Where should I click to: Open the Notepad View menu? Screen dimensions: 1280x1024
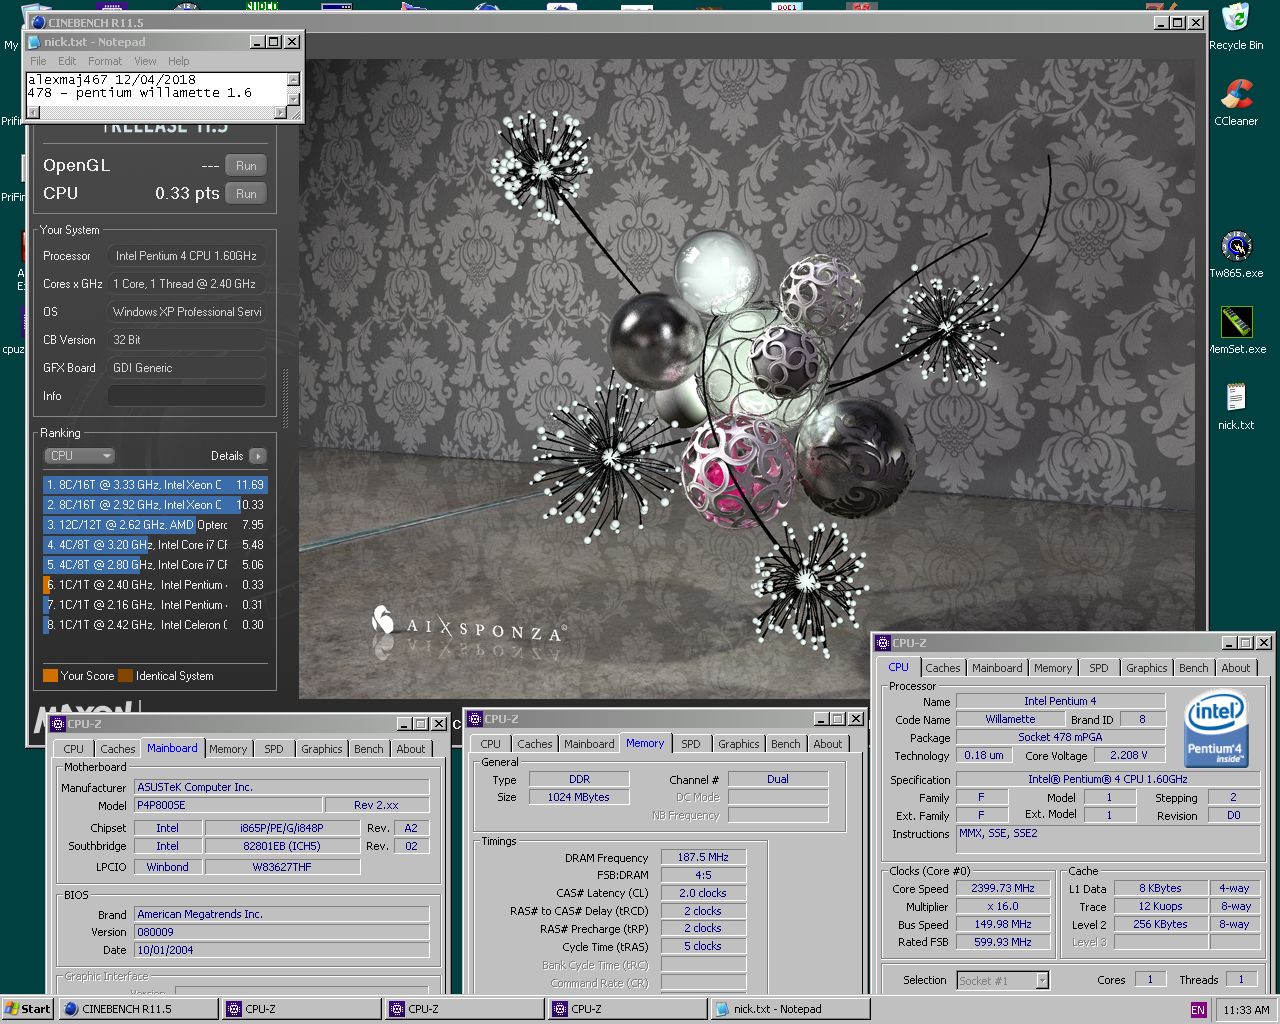point(145,61)
